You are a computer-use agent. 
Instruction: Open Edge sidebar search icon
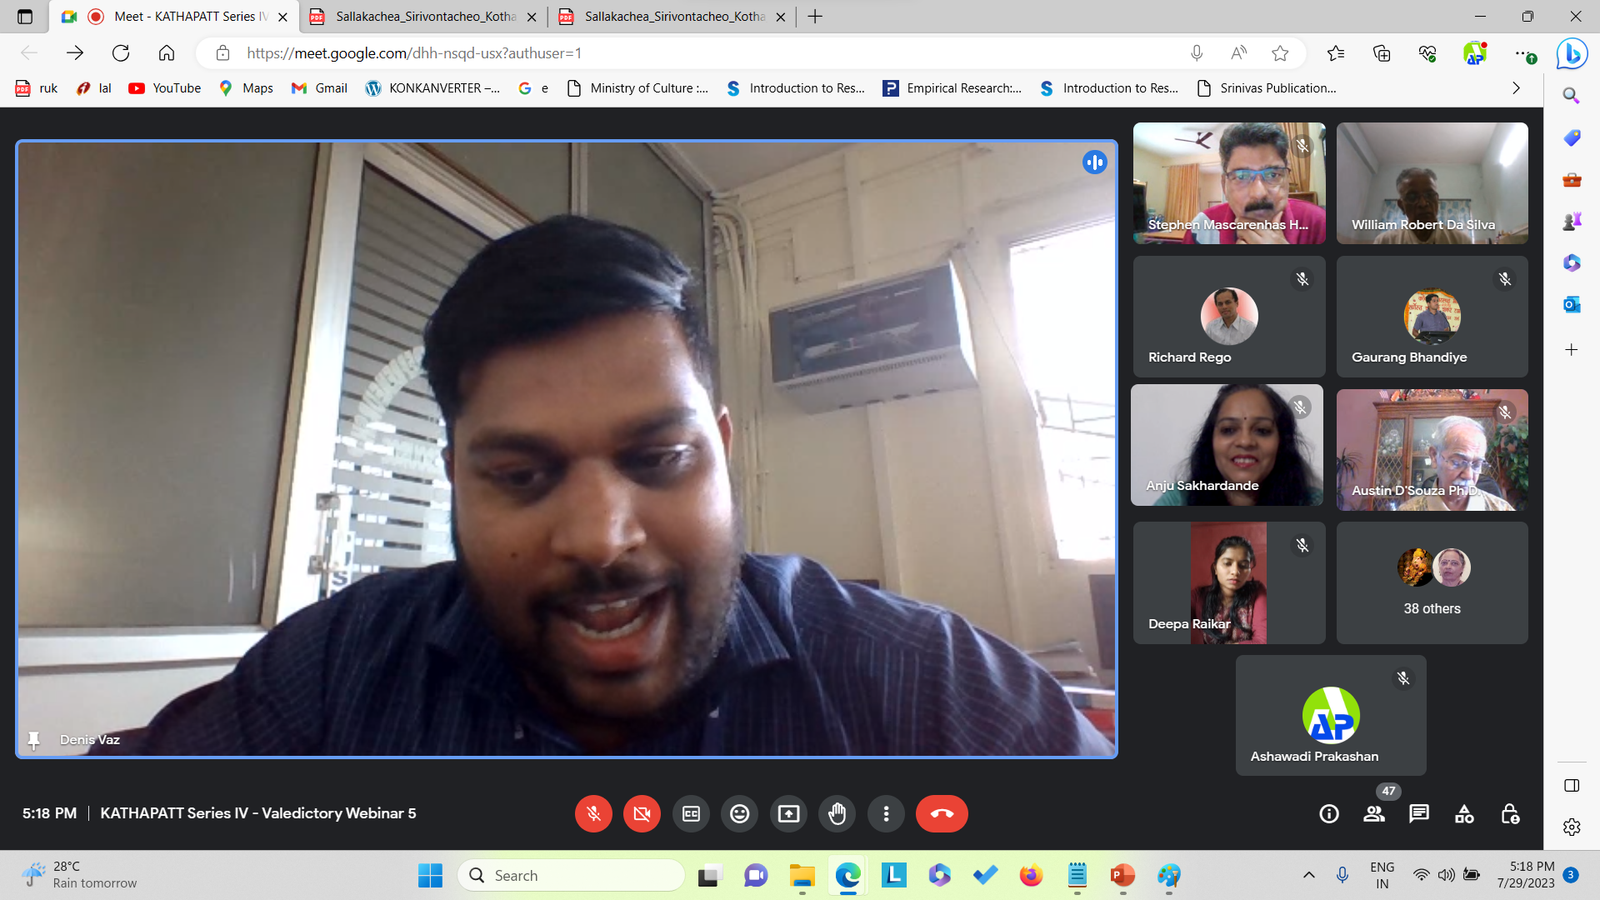[x=1572, y=96]
